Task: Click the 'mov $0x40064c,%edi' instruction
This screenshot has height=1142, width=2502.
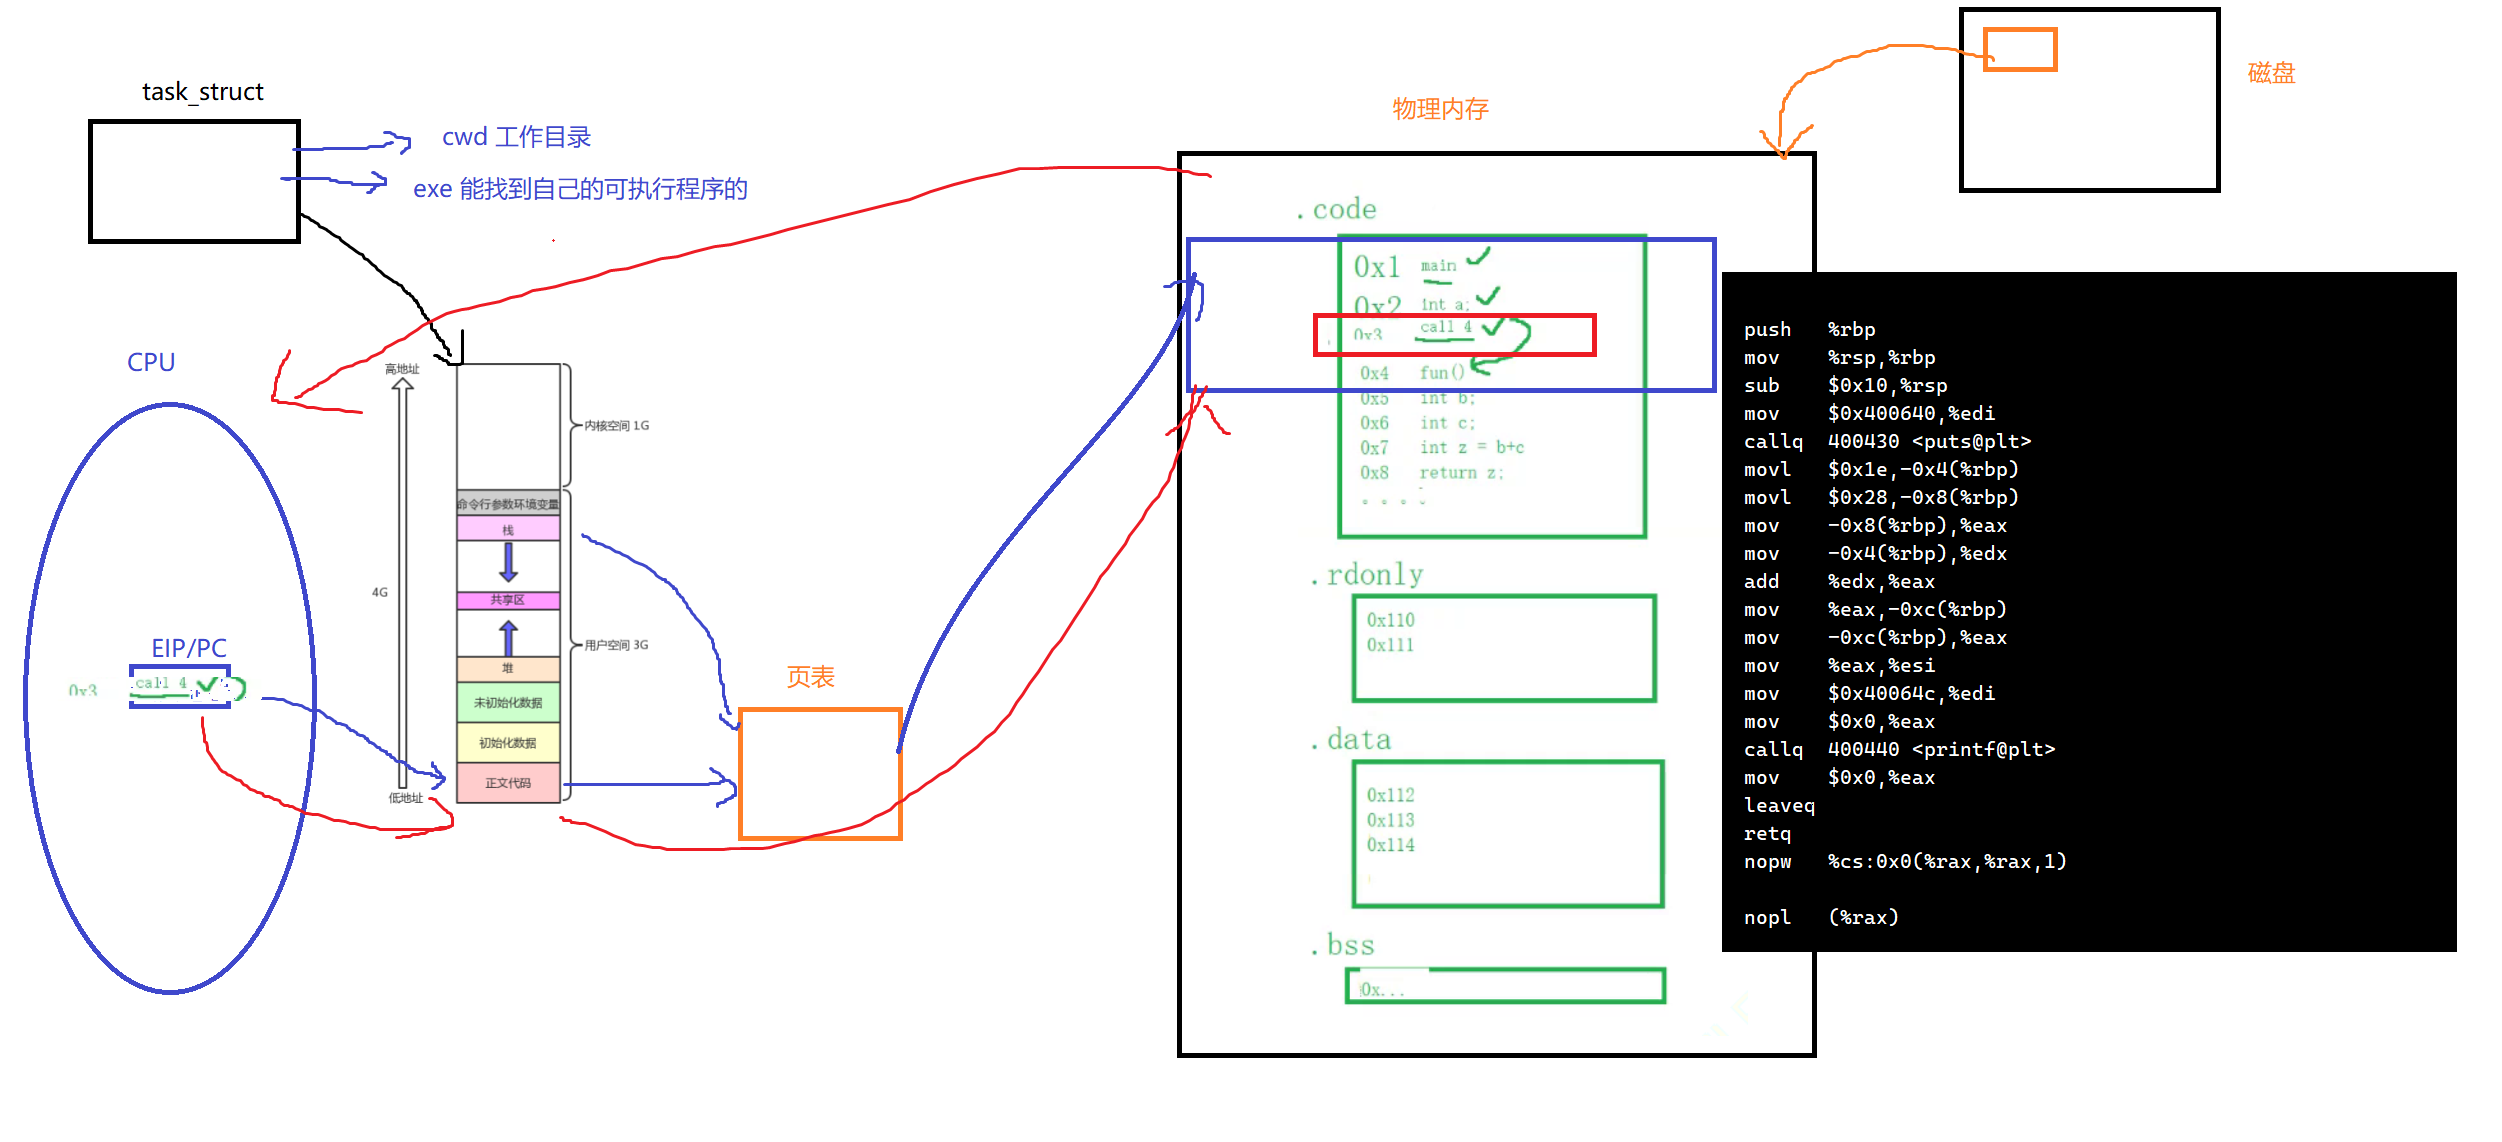Action: [x=1869, y=693]
